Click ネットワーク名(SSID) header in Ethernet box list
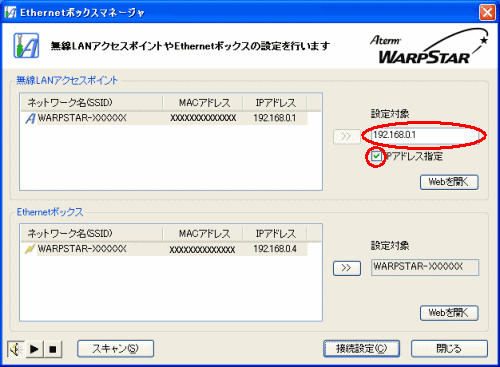 (x=92, y=233)
